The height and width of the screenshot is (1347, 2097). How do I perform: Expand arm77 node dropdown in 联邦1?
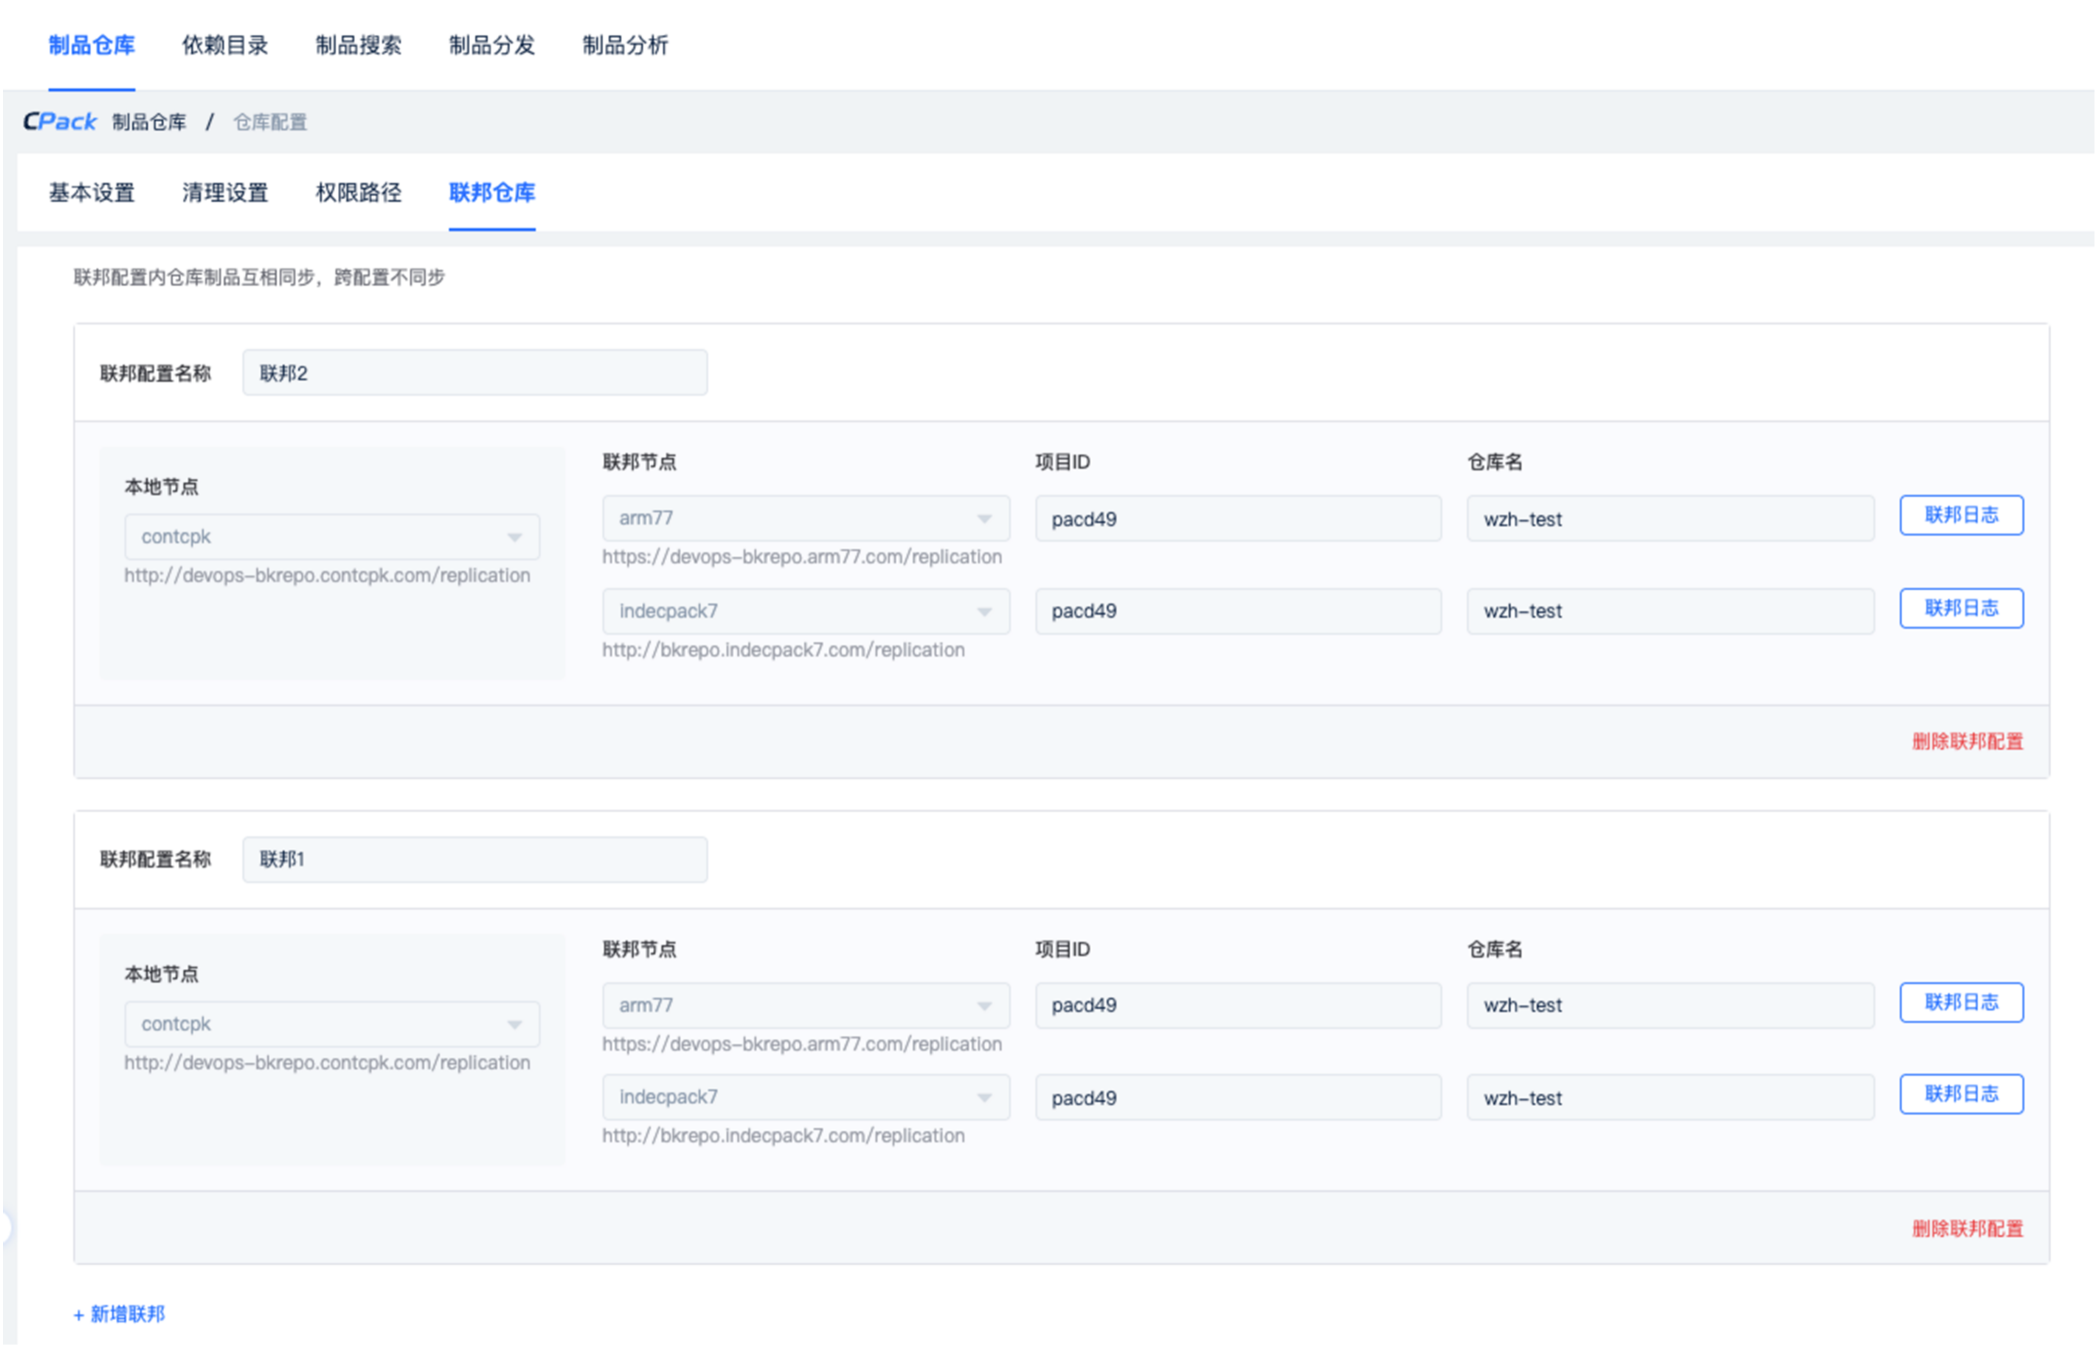[x=805, y=1005]
